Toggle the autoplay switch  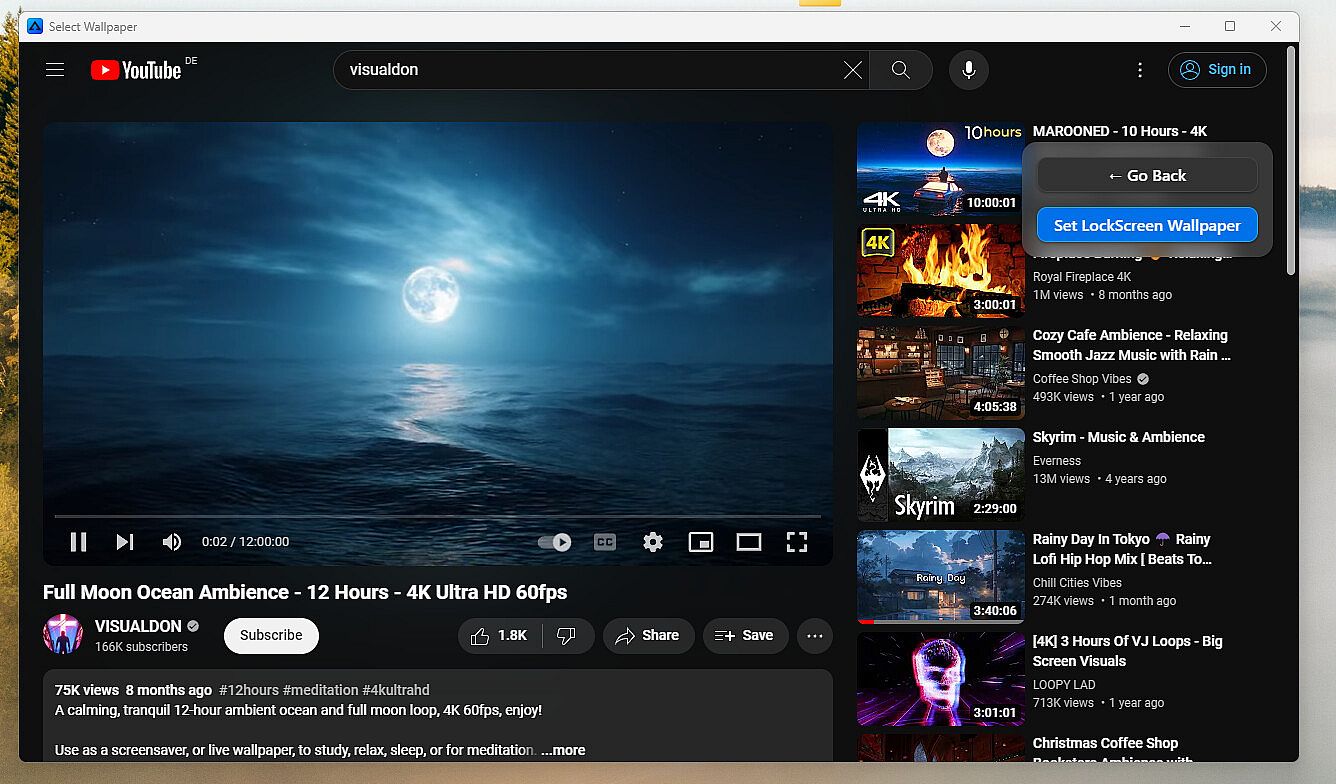(x=555, y=542)
